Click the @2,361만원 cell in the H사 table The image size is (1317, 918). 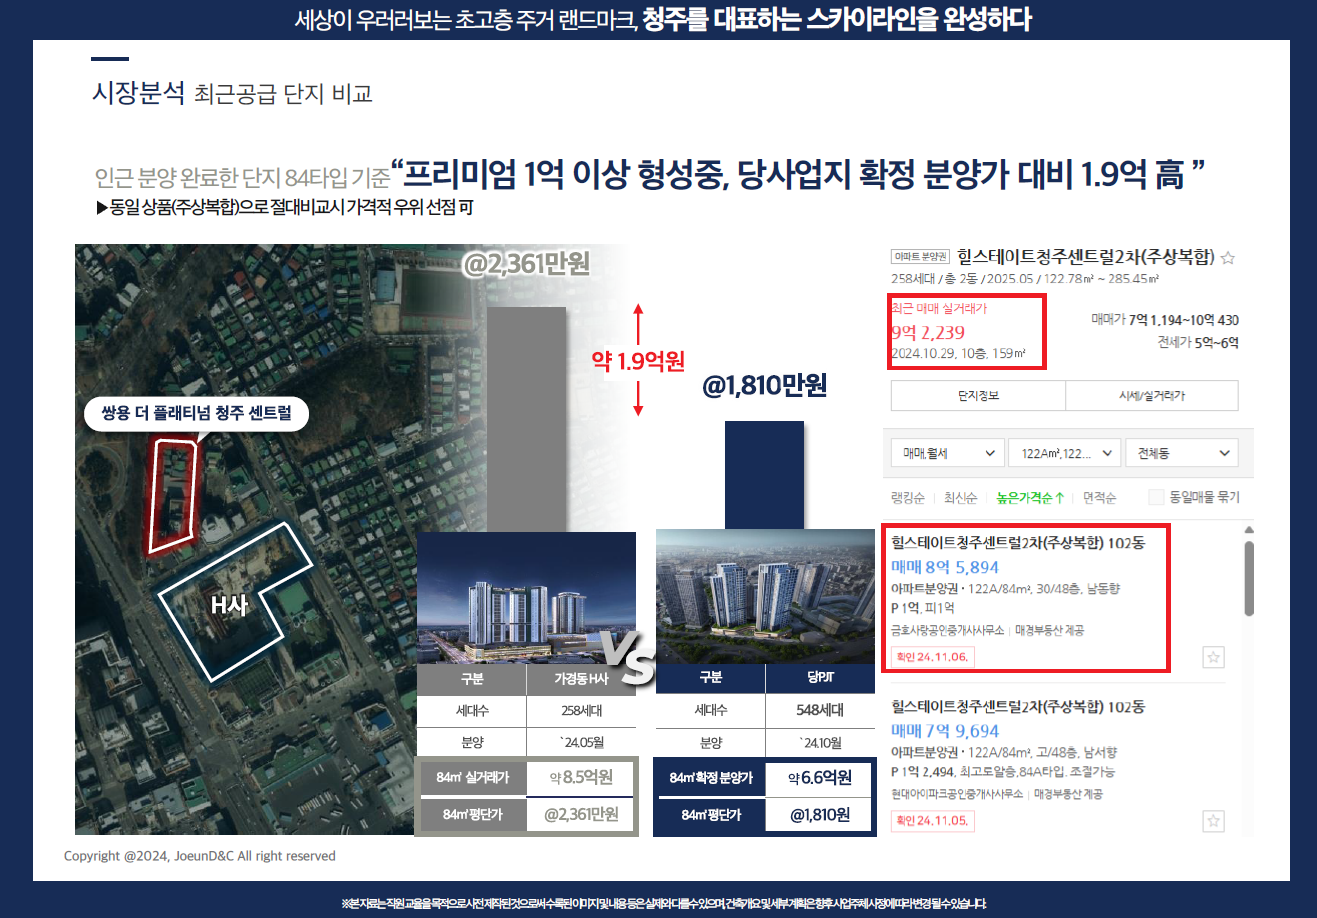pos(581,814)
